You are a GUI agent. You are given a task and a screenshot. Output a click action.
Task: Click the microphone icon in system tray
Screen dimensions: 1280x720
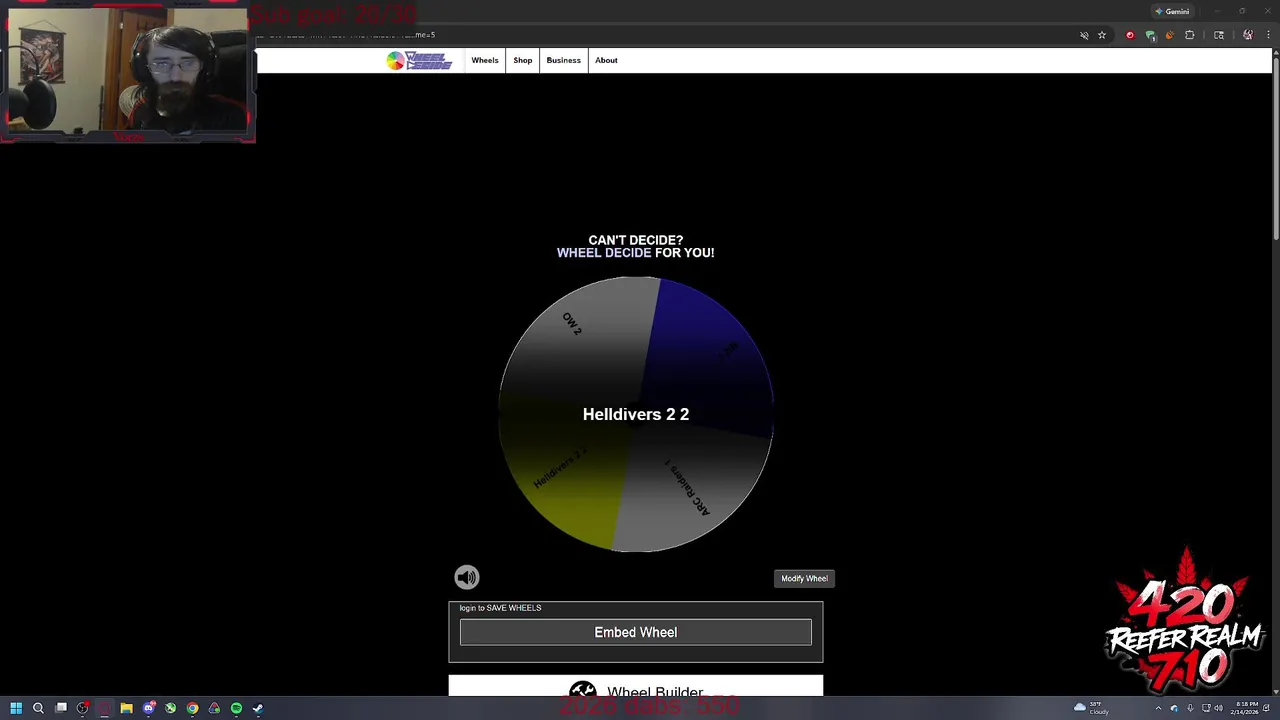[x=1190, y=708]
